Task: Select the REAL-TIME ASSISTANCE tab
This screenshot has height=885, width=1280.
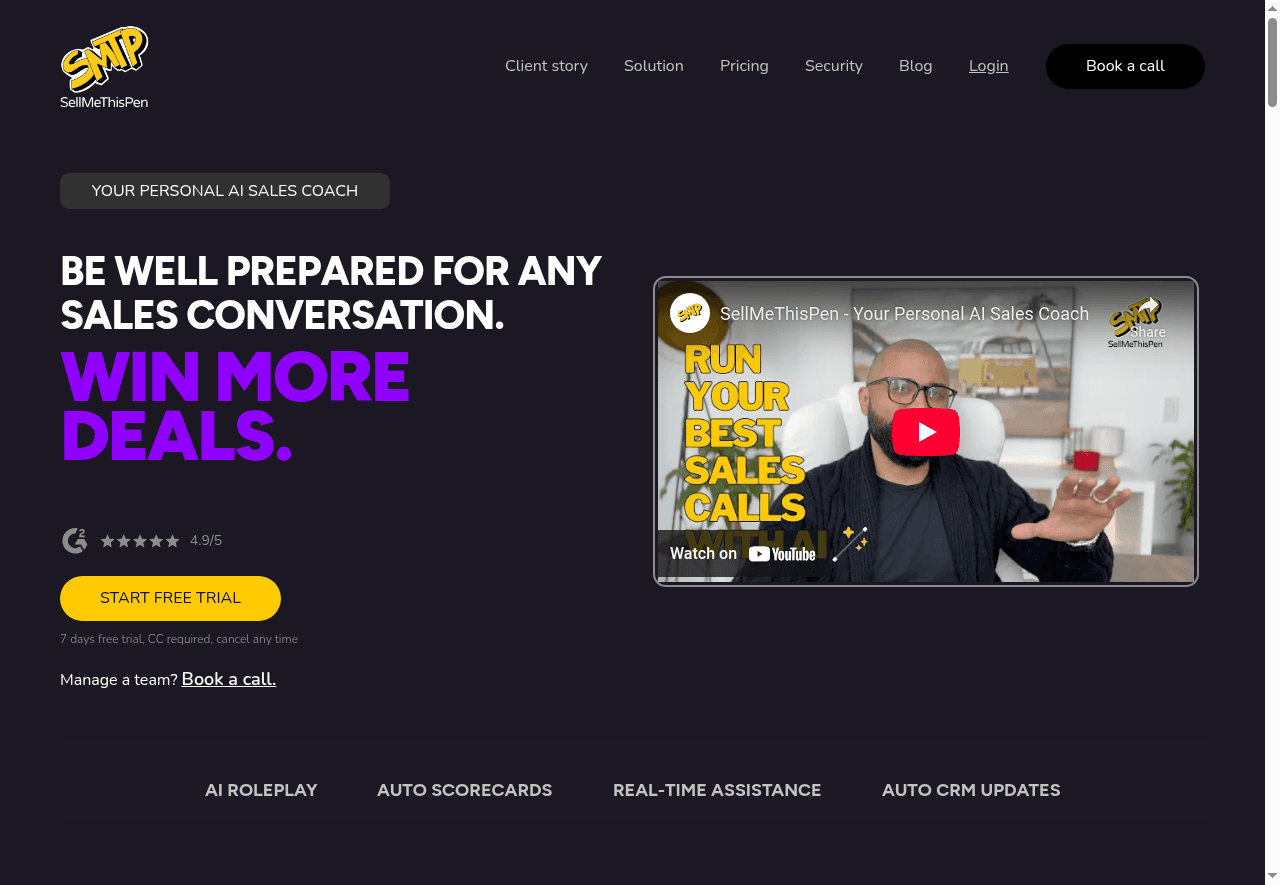Action: click(717, 790)
